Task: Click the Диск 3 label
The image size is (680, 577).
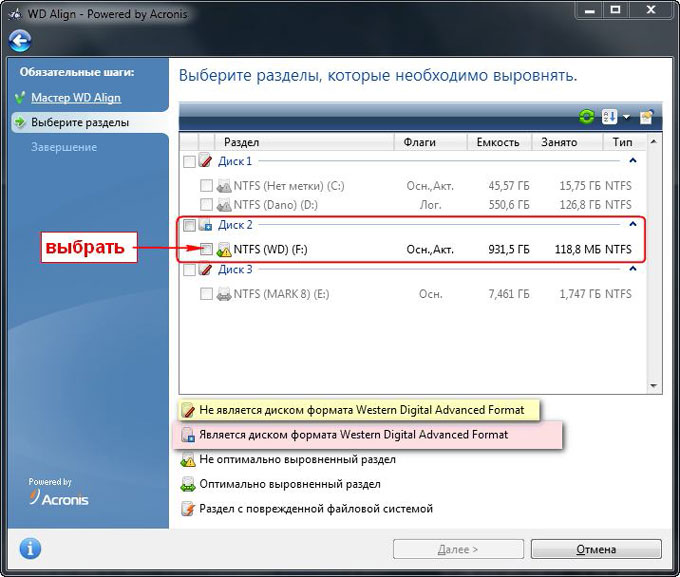Action: coord(235,269)
